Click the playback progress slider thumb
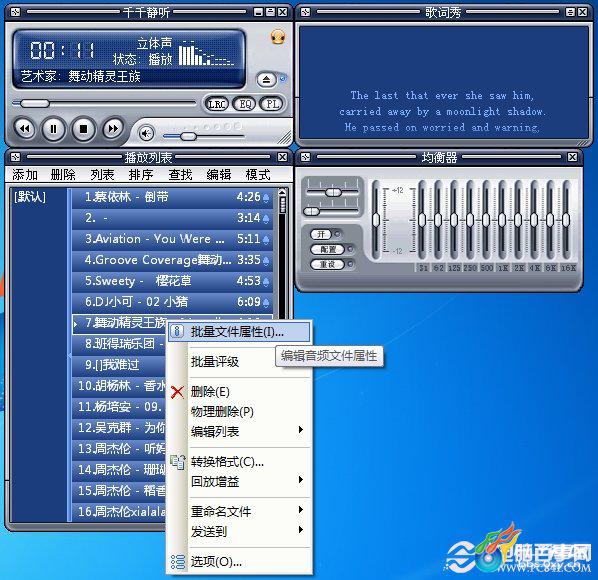This screenshot has width=598, height=580. tap(34, 103)
